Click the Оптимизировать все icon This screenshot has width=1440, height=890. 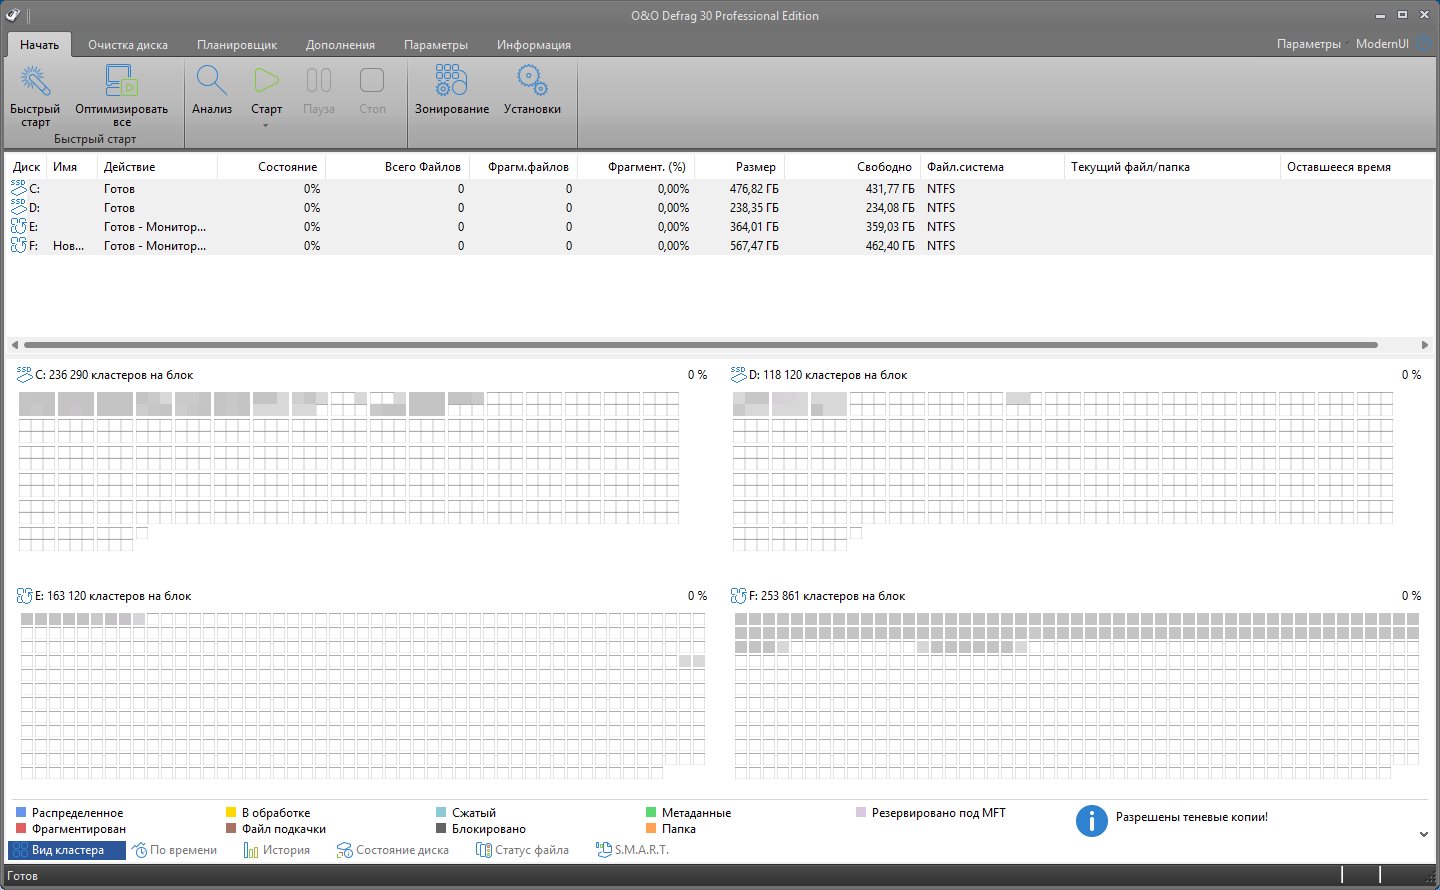click(121, 82)
